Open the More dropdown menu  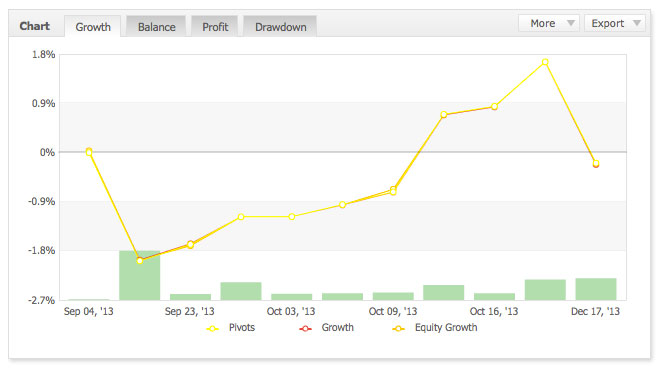coord(549,23)
